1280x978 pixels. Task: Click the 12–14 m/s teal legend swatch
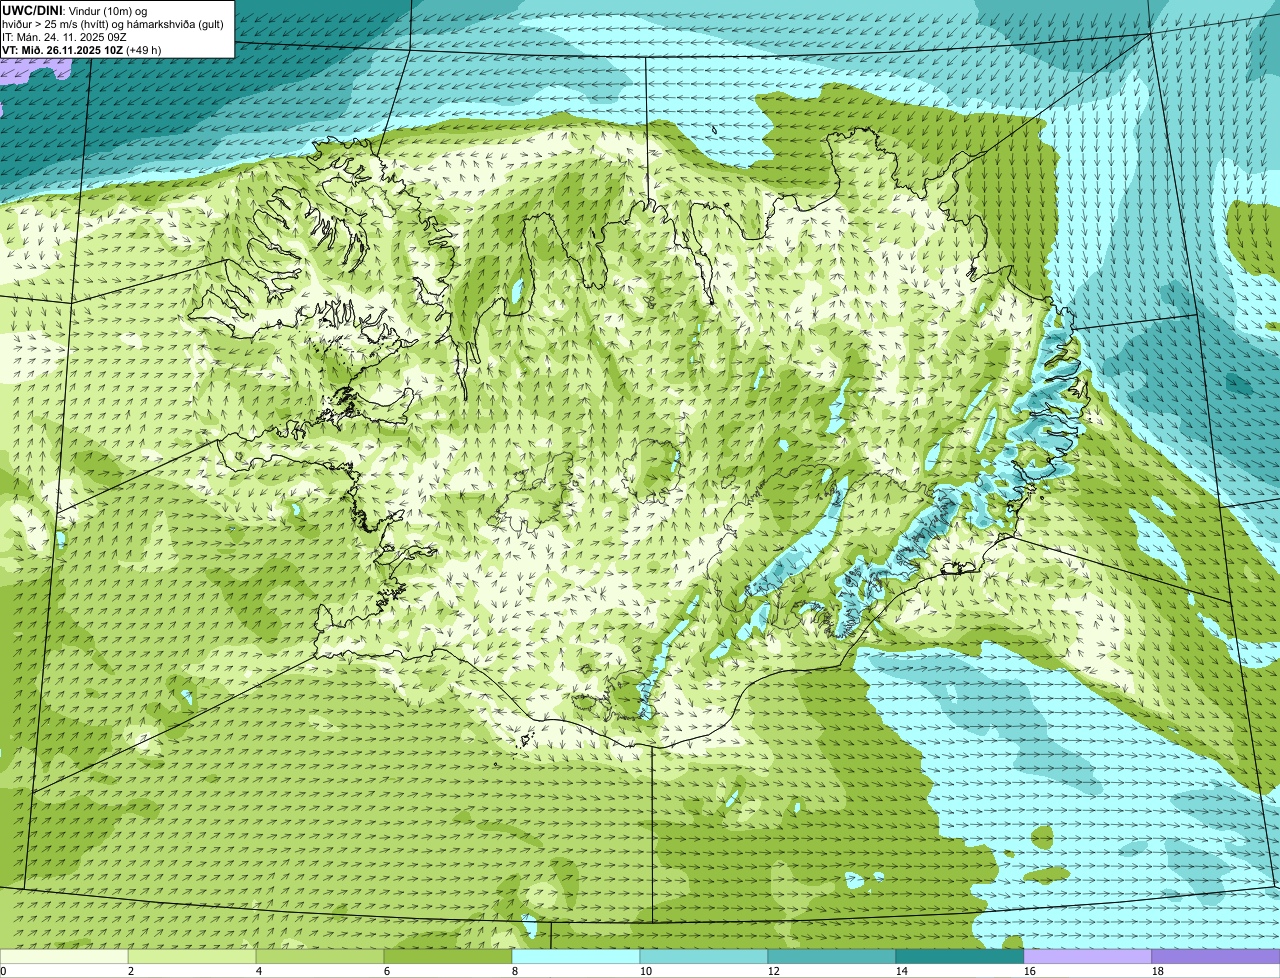click(832, 957)
